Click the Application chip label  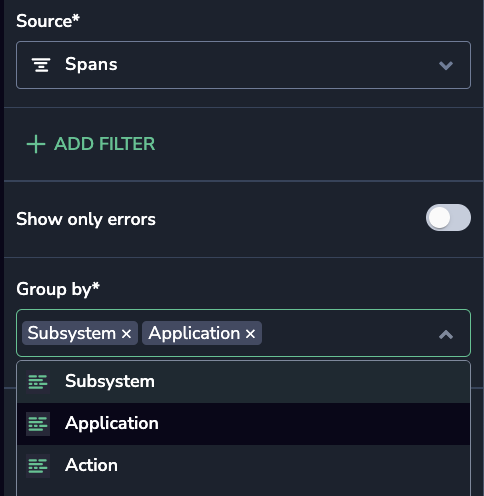coord(194,333)
